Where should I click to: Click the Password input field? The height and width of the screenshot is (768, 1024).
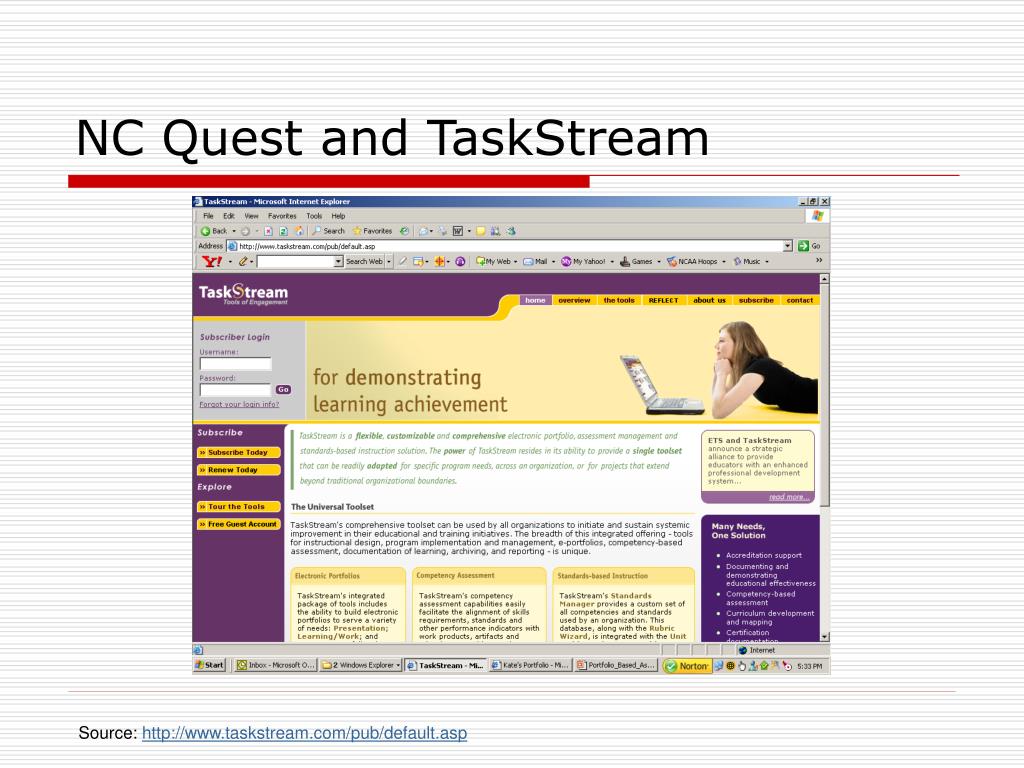(235, 390)
